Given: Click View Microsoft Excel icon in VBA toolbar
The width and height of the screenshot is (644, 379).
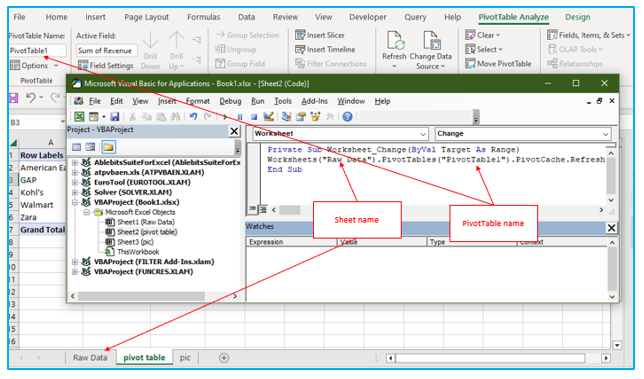Looking at the screenshot, I should [79, 117].
